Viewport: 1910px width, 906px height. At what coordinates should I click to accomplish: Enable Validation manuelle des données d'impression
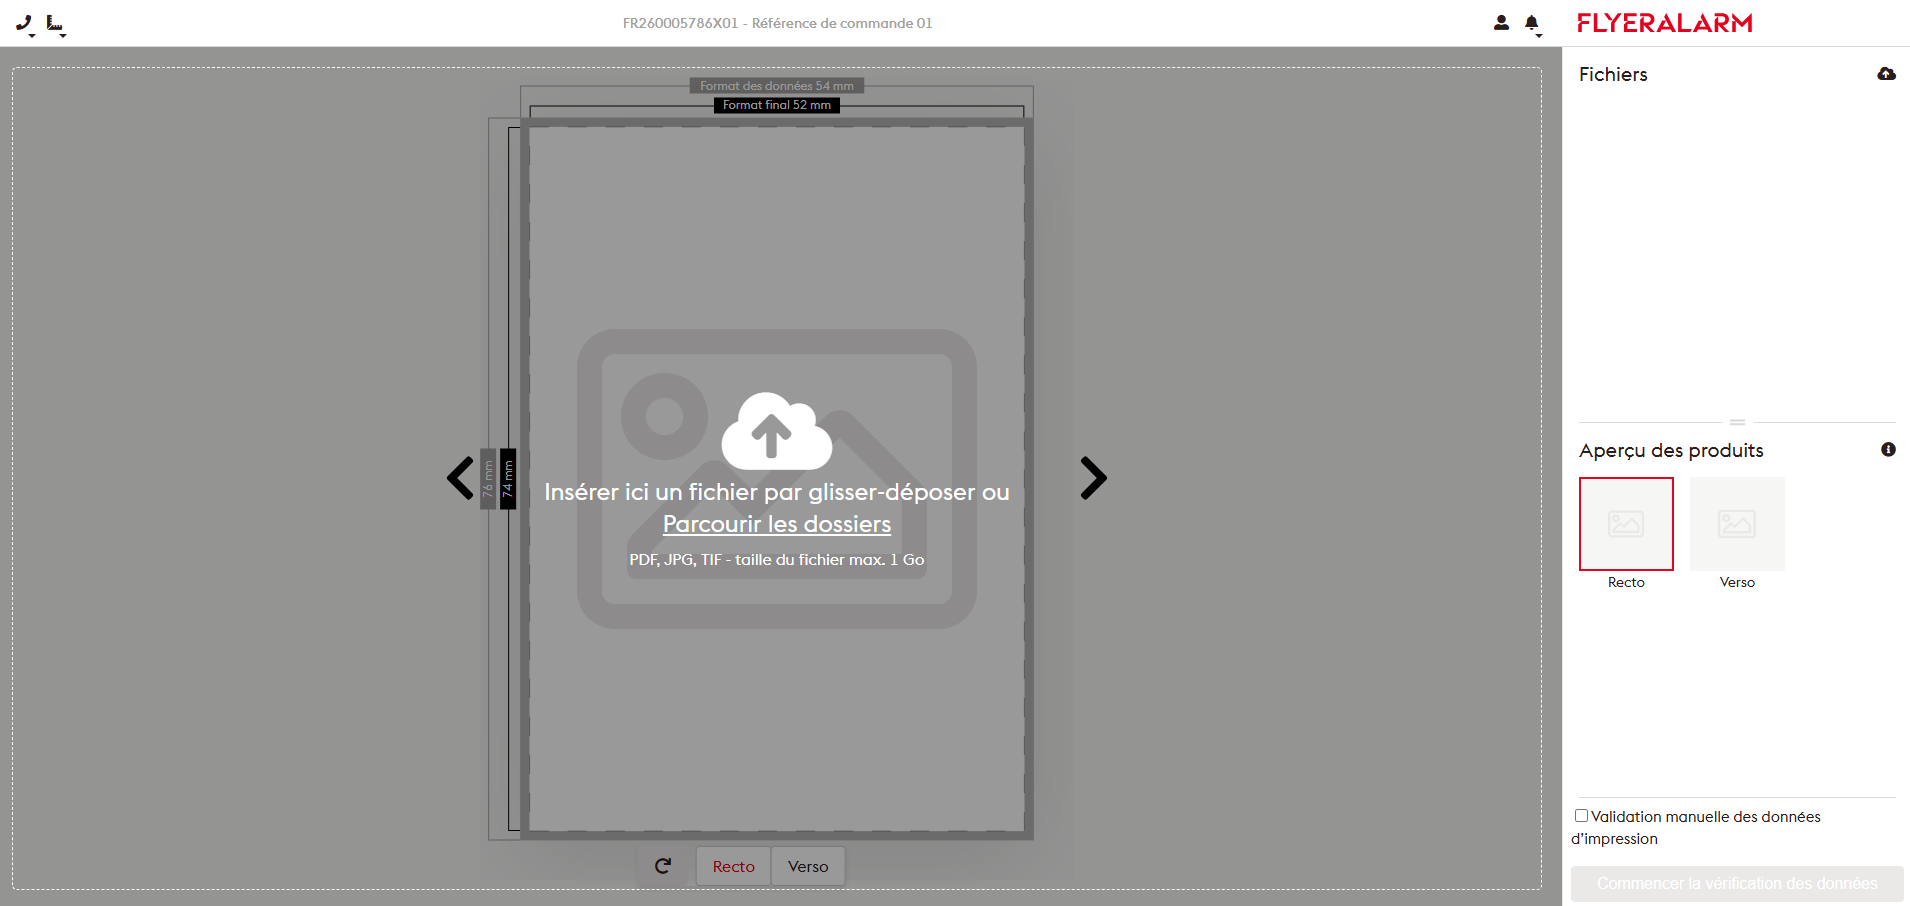click(1582, 816)
